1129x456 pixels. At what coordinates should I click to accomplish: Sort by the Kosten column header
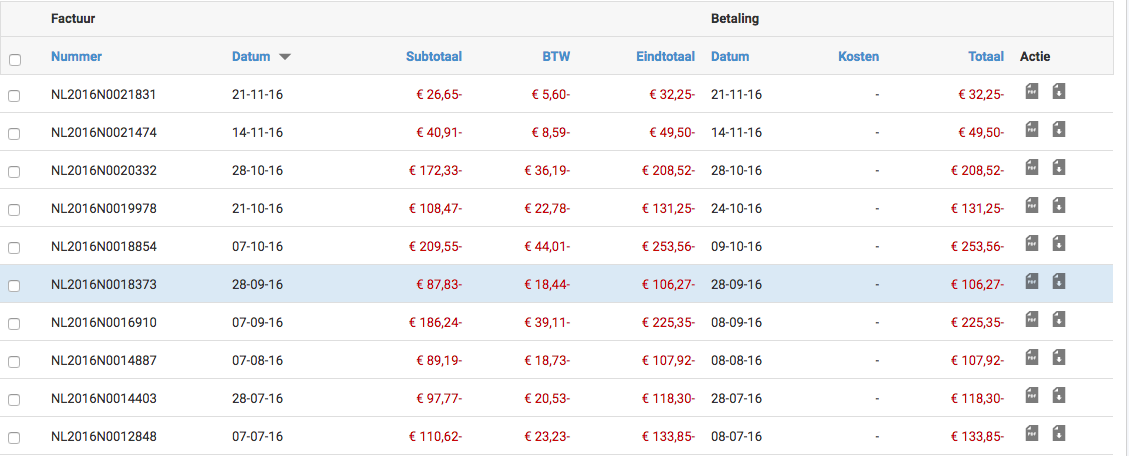click(x=859, y=56)
